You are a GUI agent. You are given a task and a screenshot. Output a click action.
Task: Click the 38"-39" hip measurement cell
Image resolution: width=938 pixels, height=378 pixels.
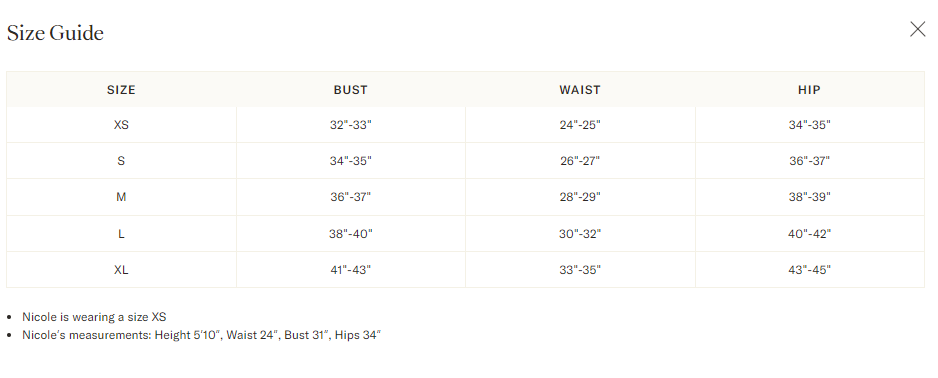[809, 197]
